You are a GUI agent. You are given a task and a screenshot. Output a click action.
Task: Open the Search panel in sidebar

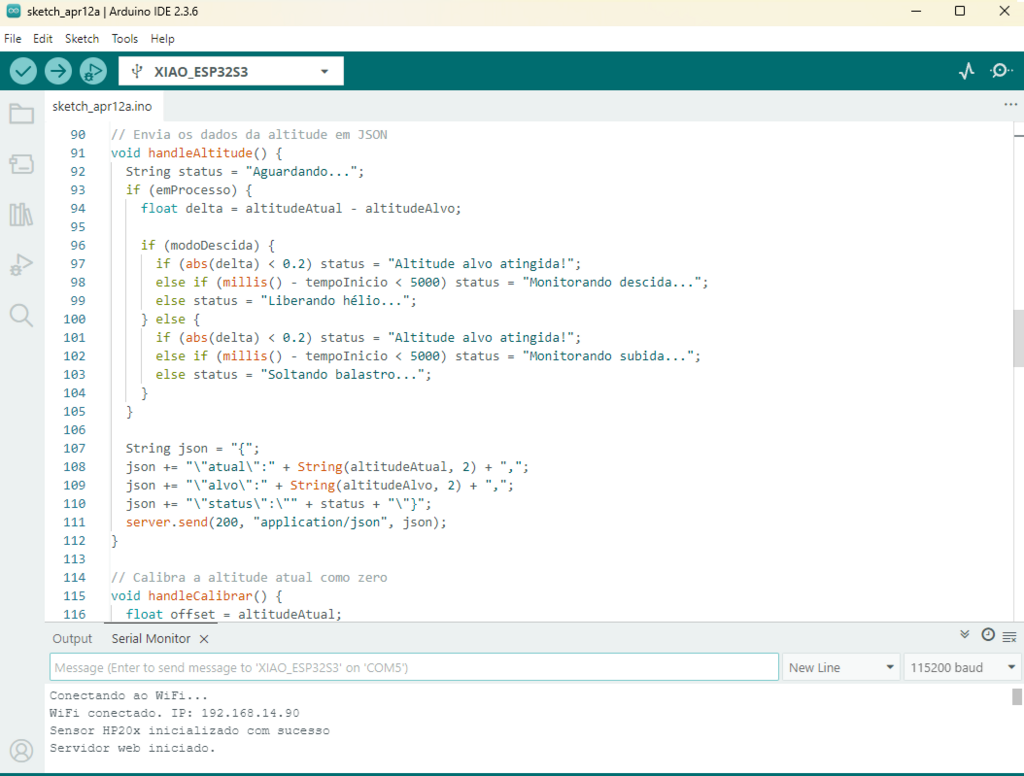21,316
